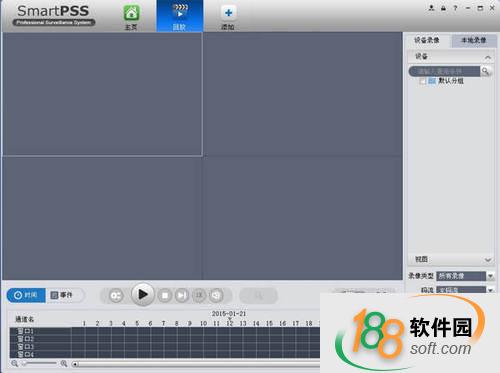Select the bottom-left video window

(x=102, y=218)
